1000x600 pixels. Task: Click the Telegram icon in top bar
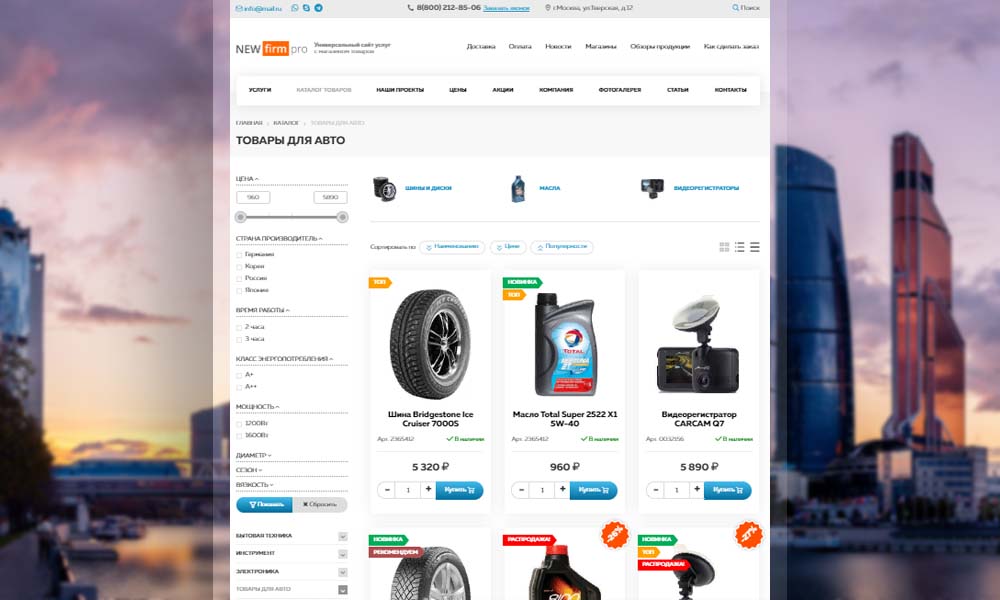[x=318, y=8]
